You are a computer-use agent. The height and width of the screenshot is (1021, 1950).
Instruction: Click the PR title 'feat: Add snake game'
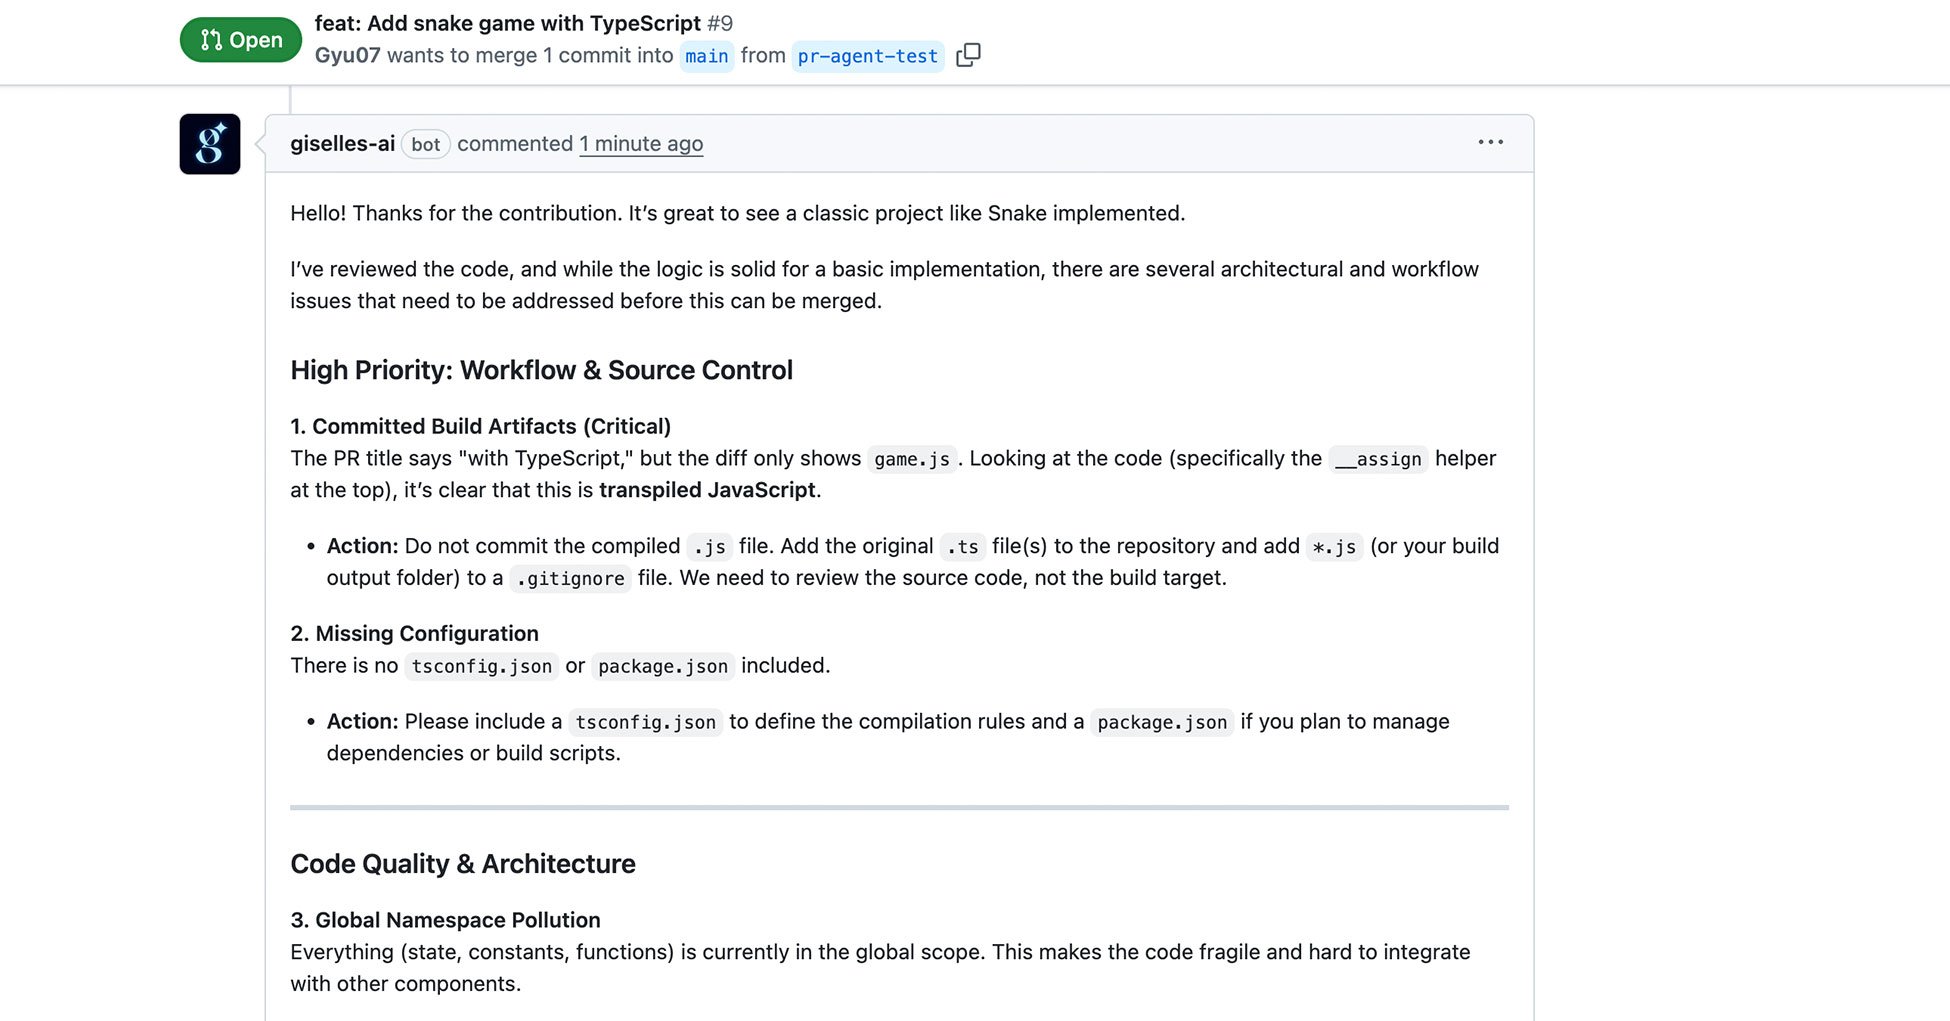[507, 23]
